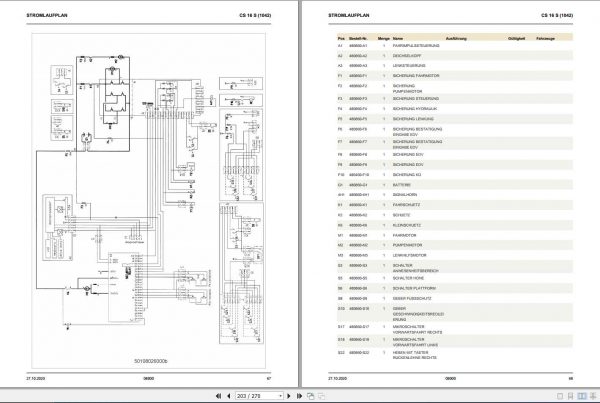Viewport: 600px width, 403px height.
Task: Go to the next page
Action: point(289,396)
